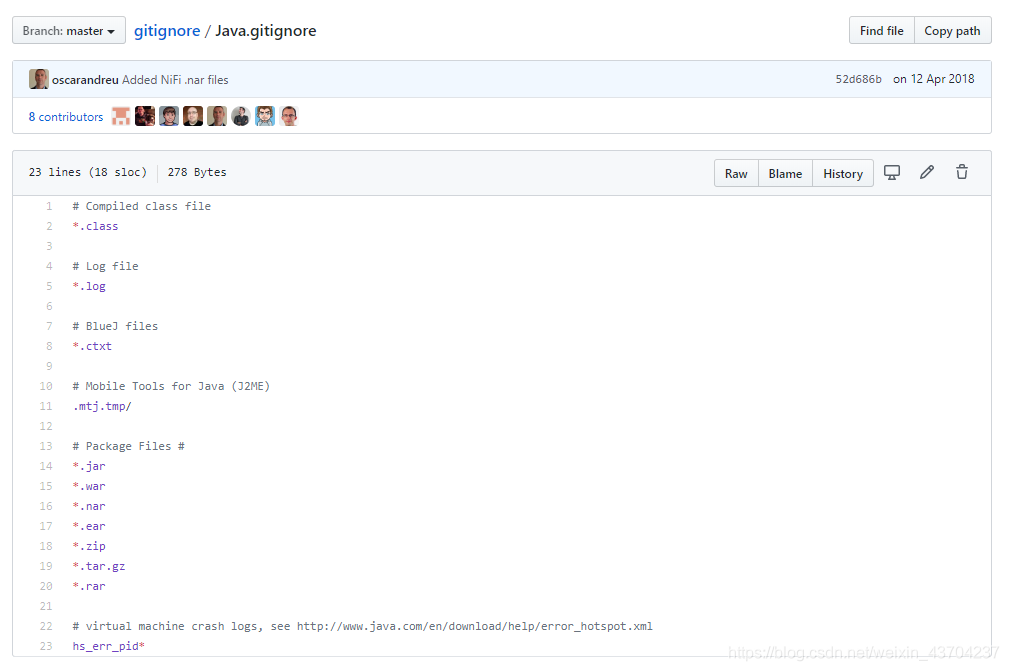This screenshot has width=1009, height=671.
Task: Click the Blame button
Action: pyautogui.click(x=785, y=173)
